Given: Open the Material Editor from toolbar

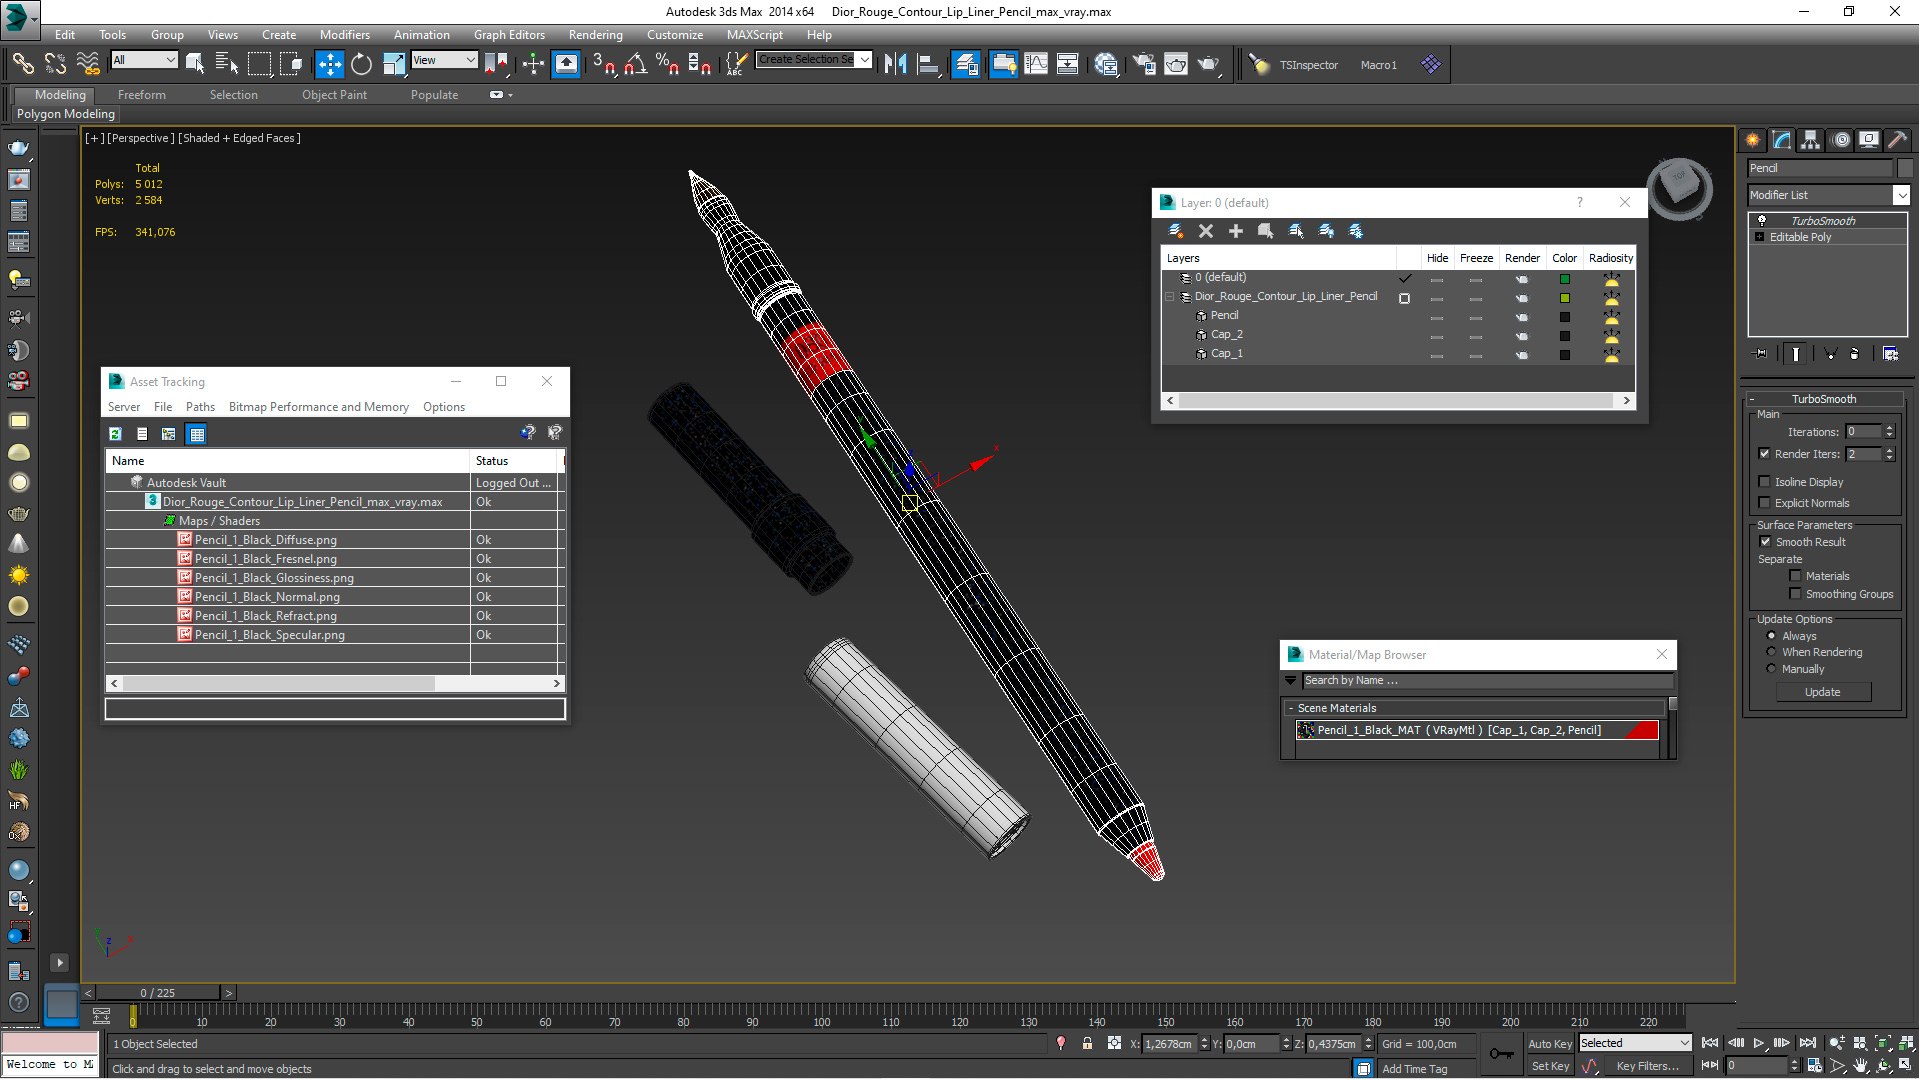Looking at the screenshot, I should pos(1106,64).
